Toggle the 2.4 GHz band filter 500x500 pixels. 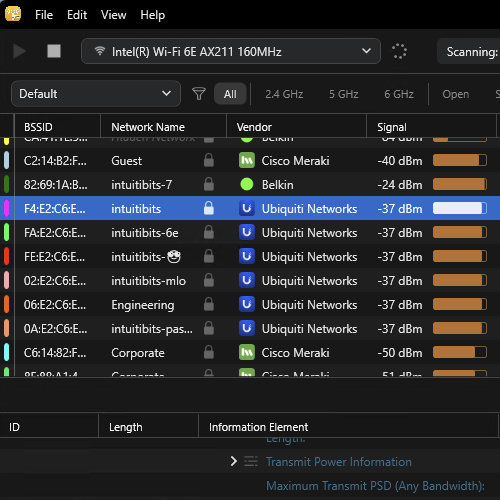284,94
